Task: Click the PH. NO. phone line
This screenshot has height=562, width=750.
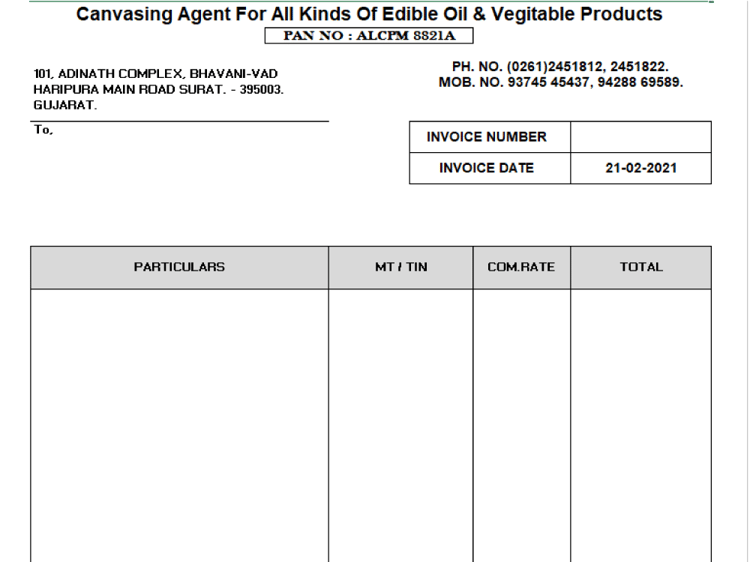Action: click(560, 66)
